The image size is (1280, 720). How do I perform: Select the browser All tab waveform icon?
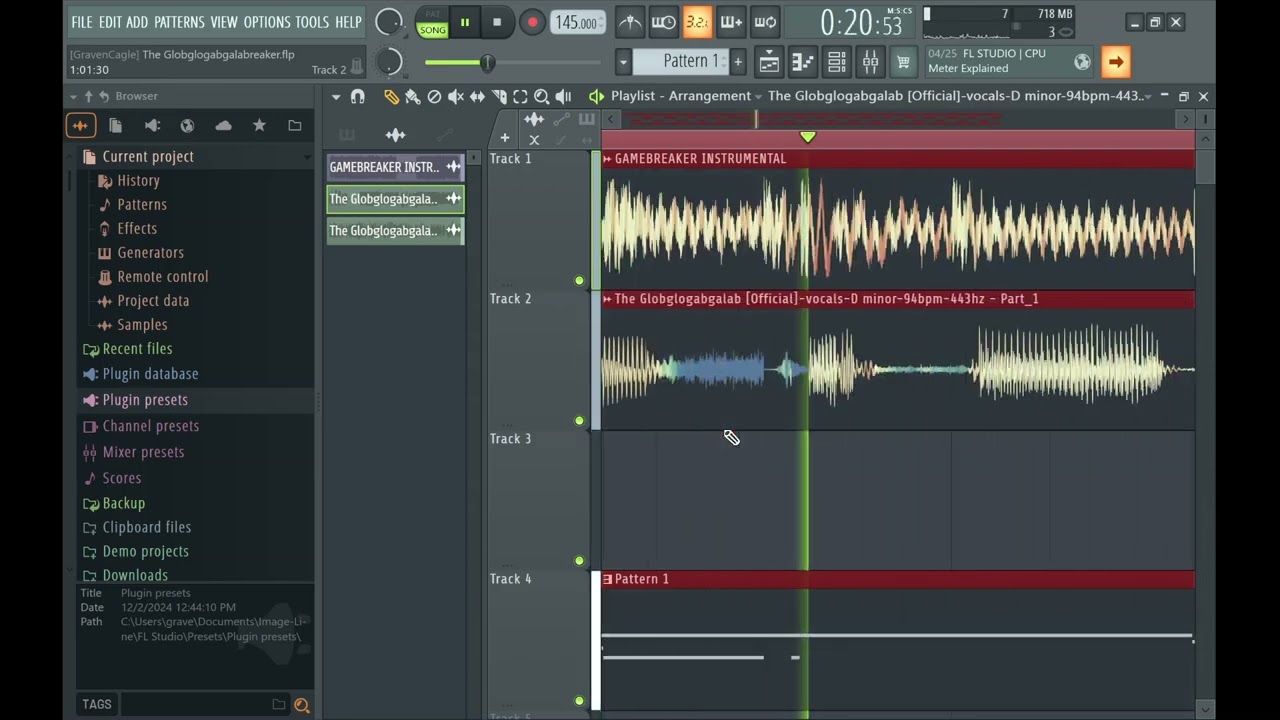(81, 126)
